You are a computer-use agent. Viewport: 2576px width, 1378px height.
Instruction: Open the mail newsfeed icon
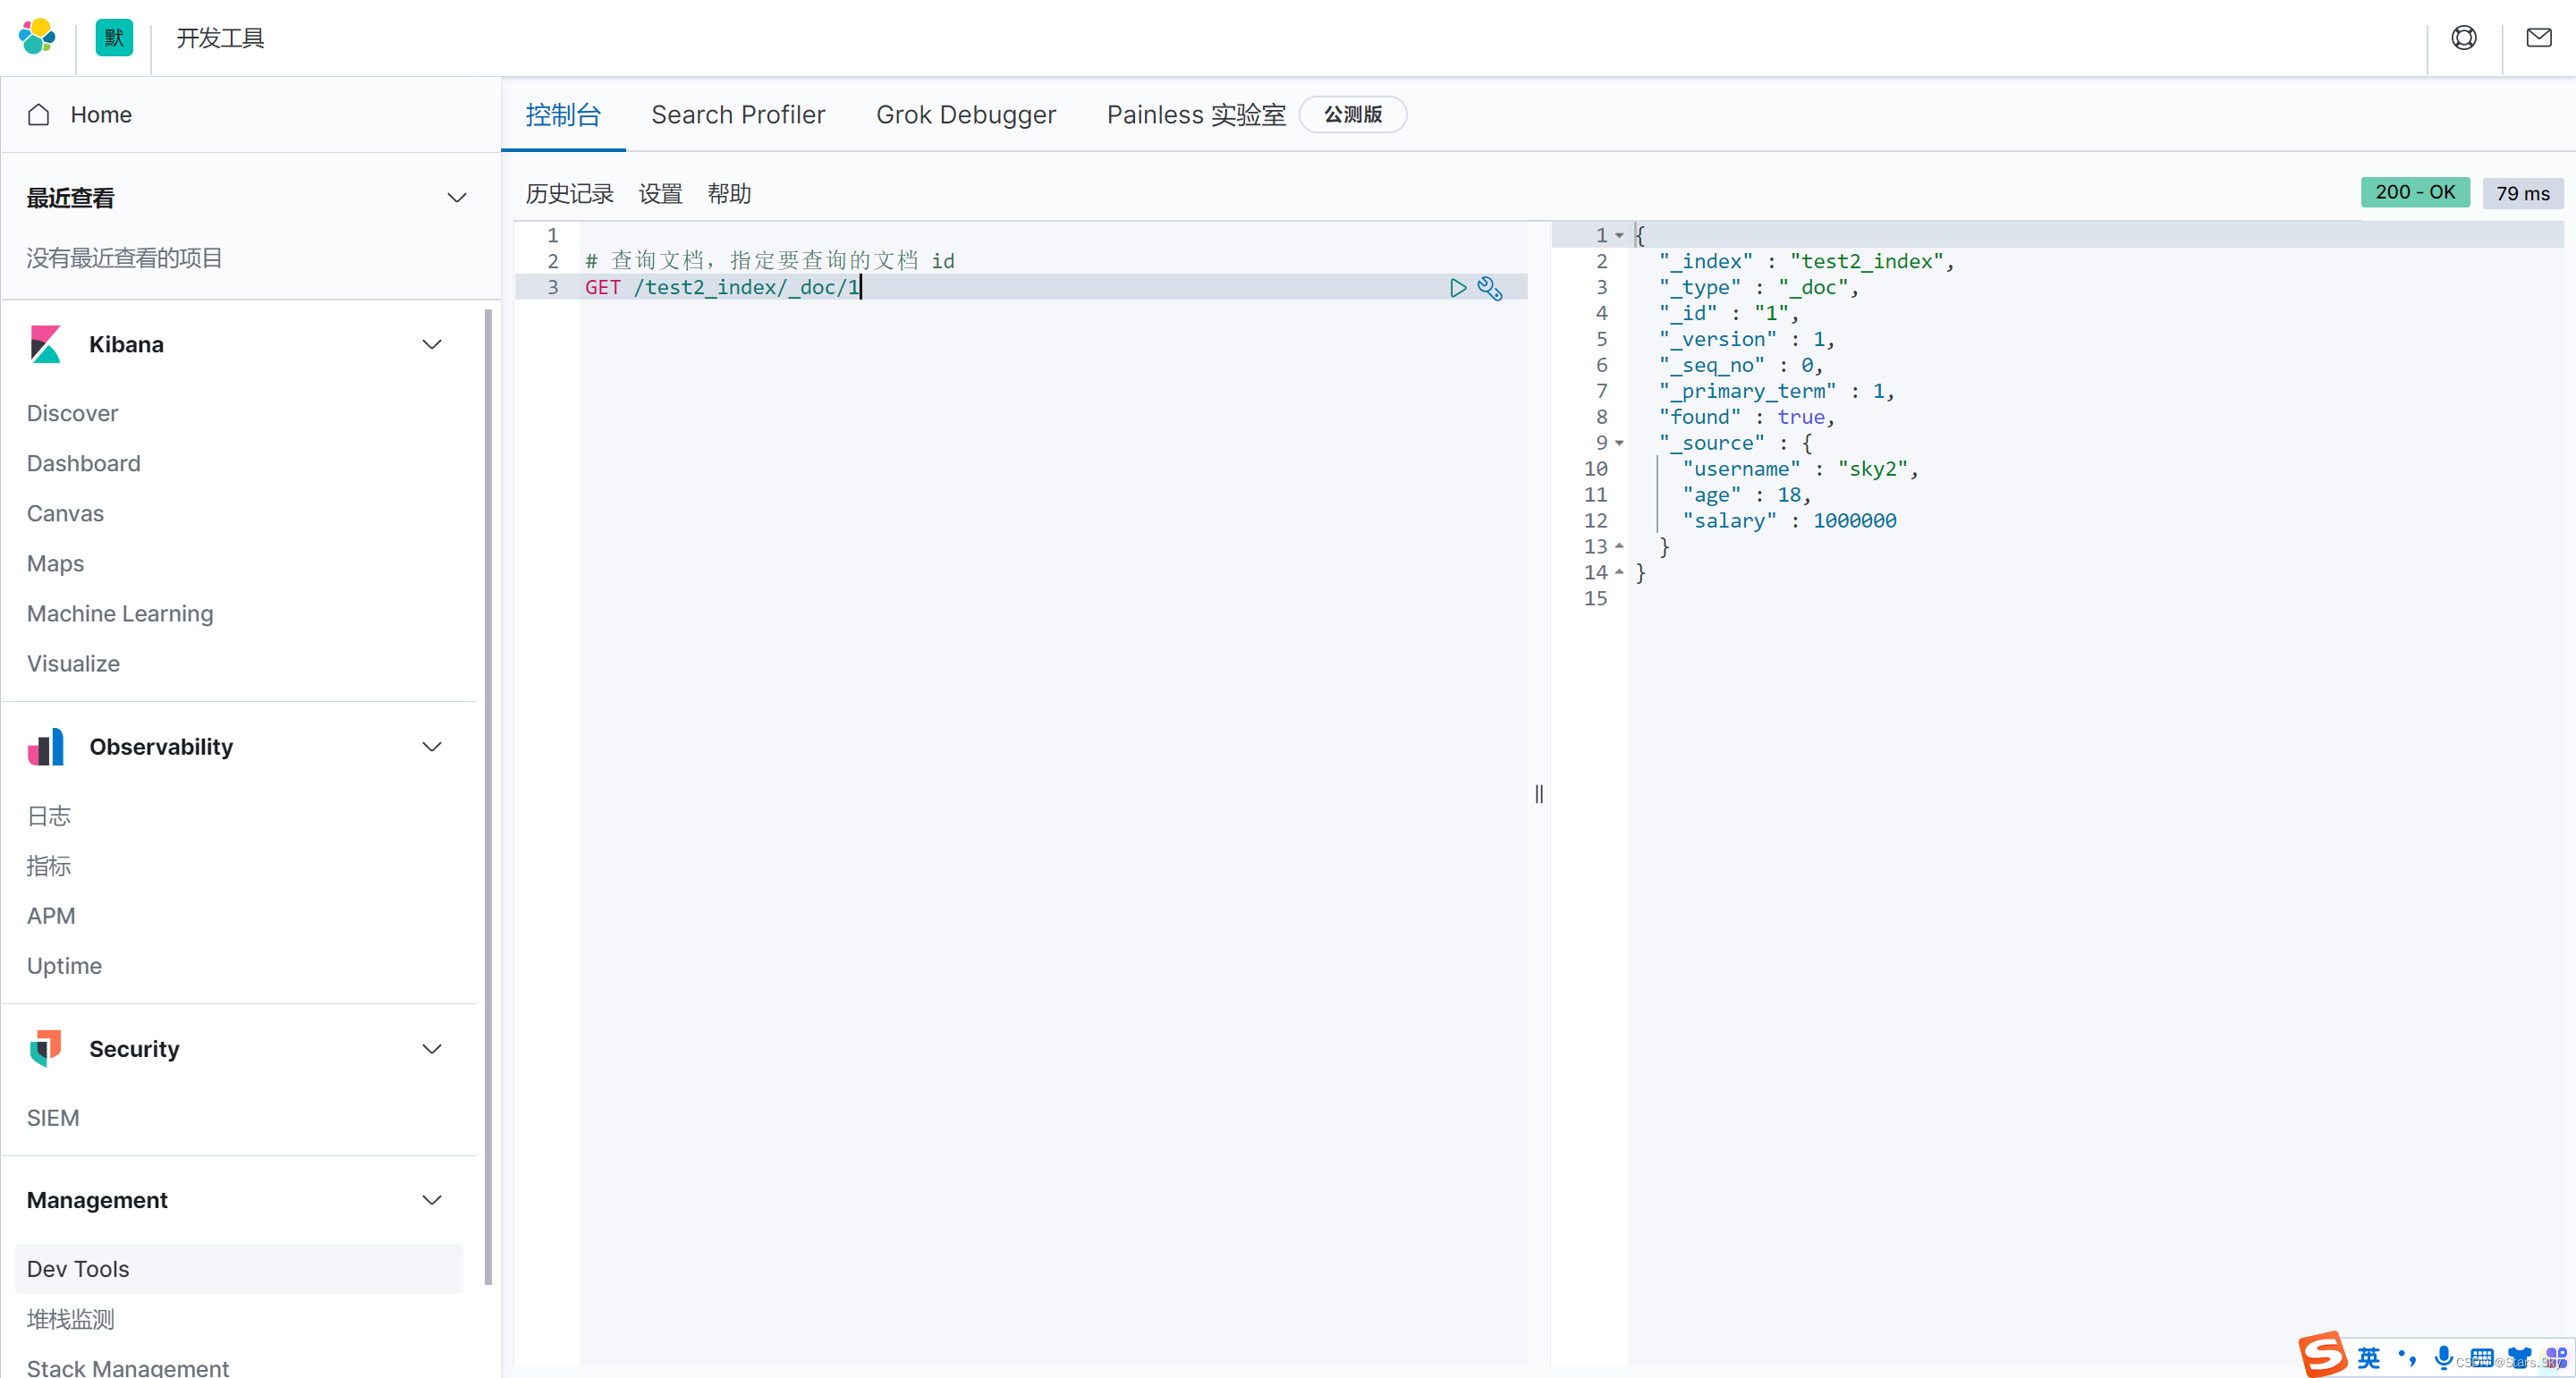pyautogui.click(x=2538, y=38)
